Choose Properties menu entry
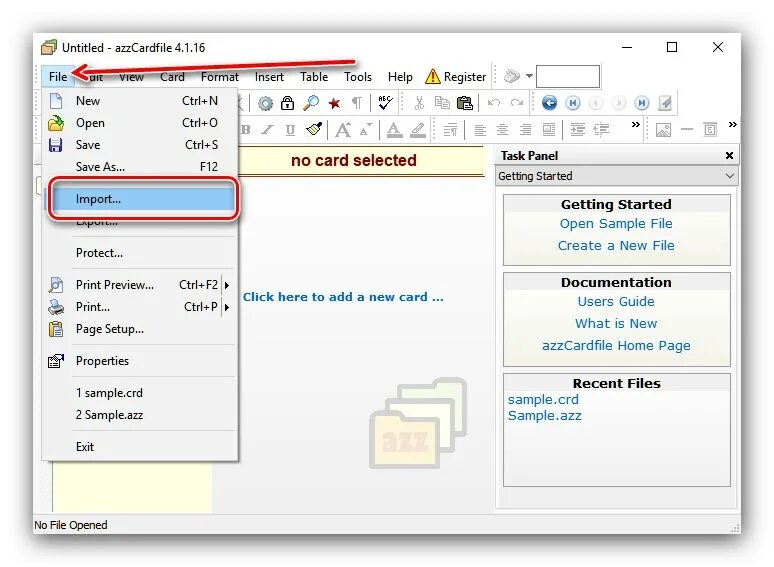 (x=140, y=361)
